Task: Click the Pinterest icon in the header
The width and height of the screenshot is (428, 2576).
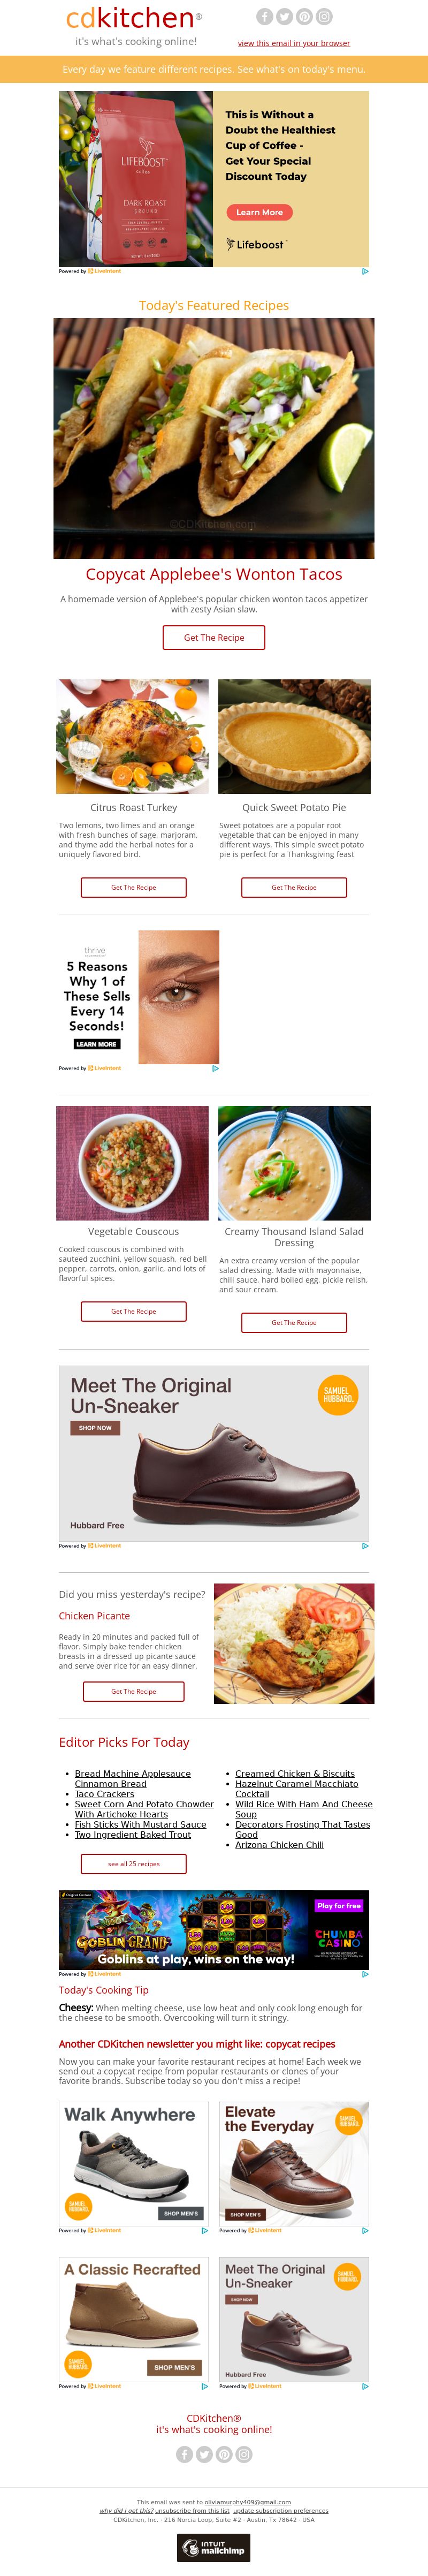Action: coord(304,16)
